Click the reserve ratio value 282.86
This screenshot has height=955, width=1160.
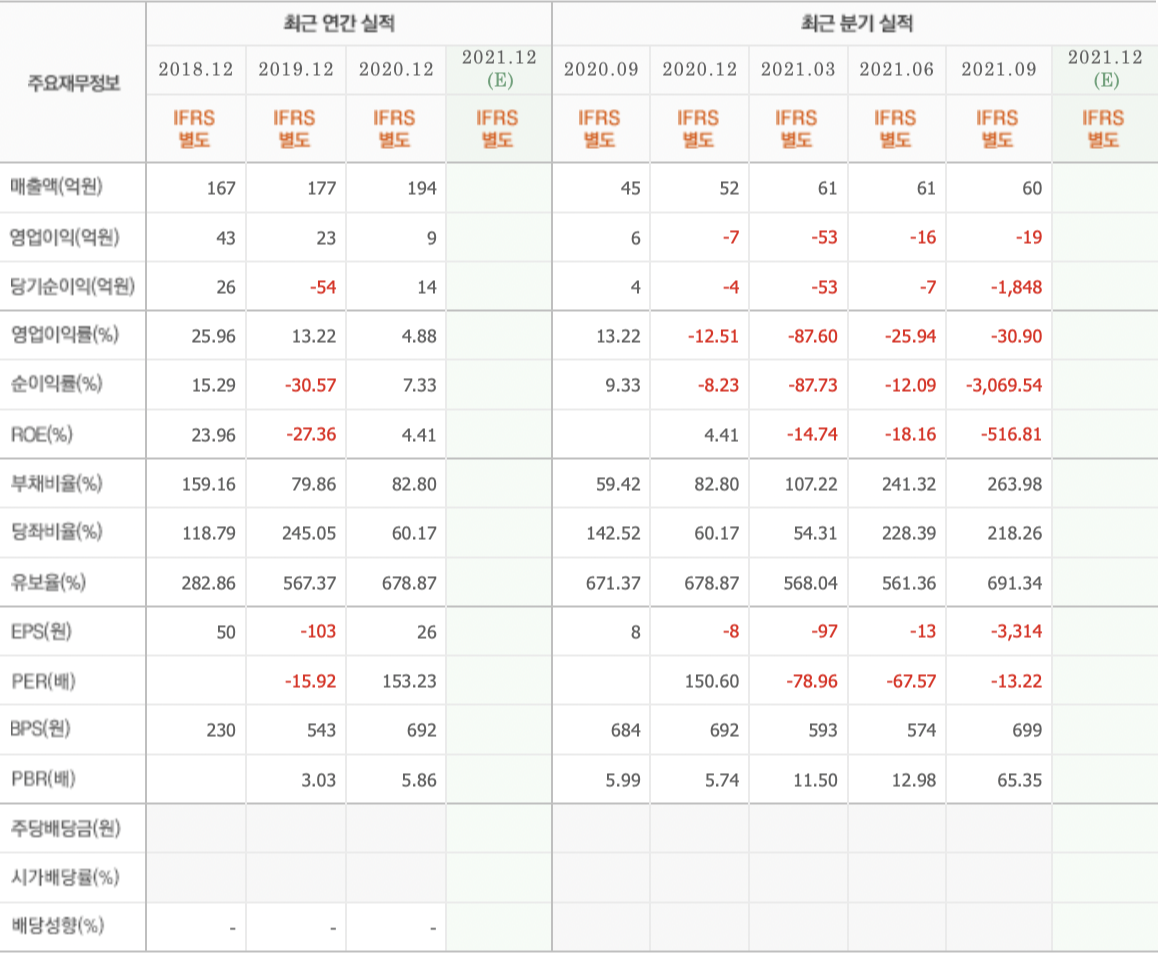(209, 584)
